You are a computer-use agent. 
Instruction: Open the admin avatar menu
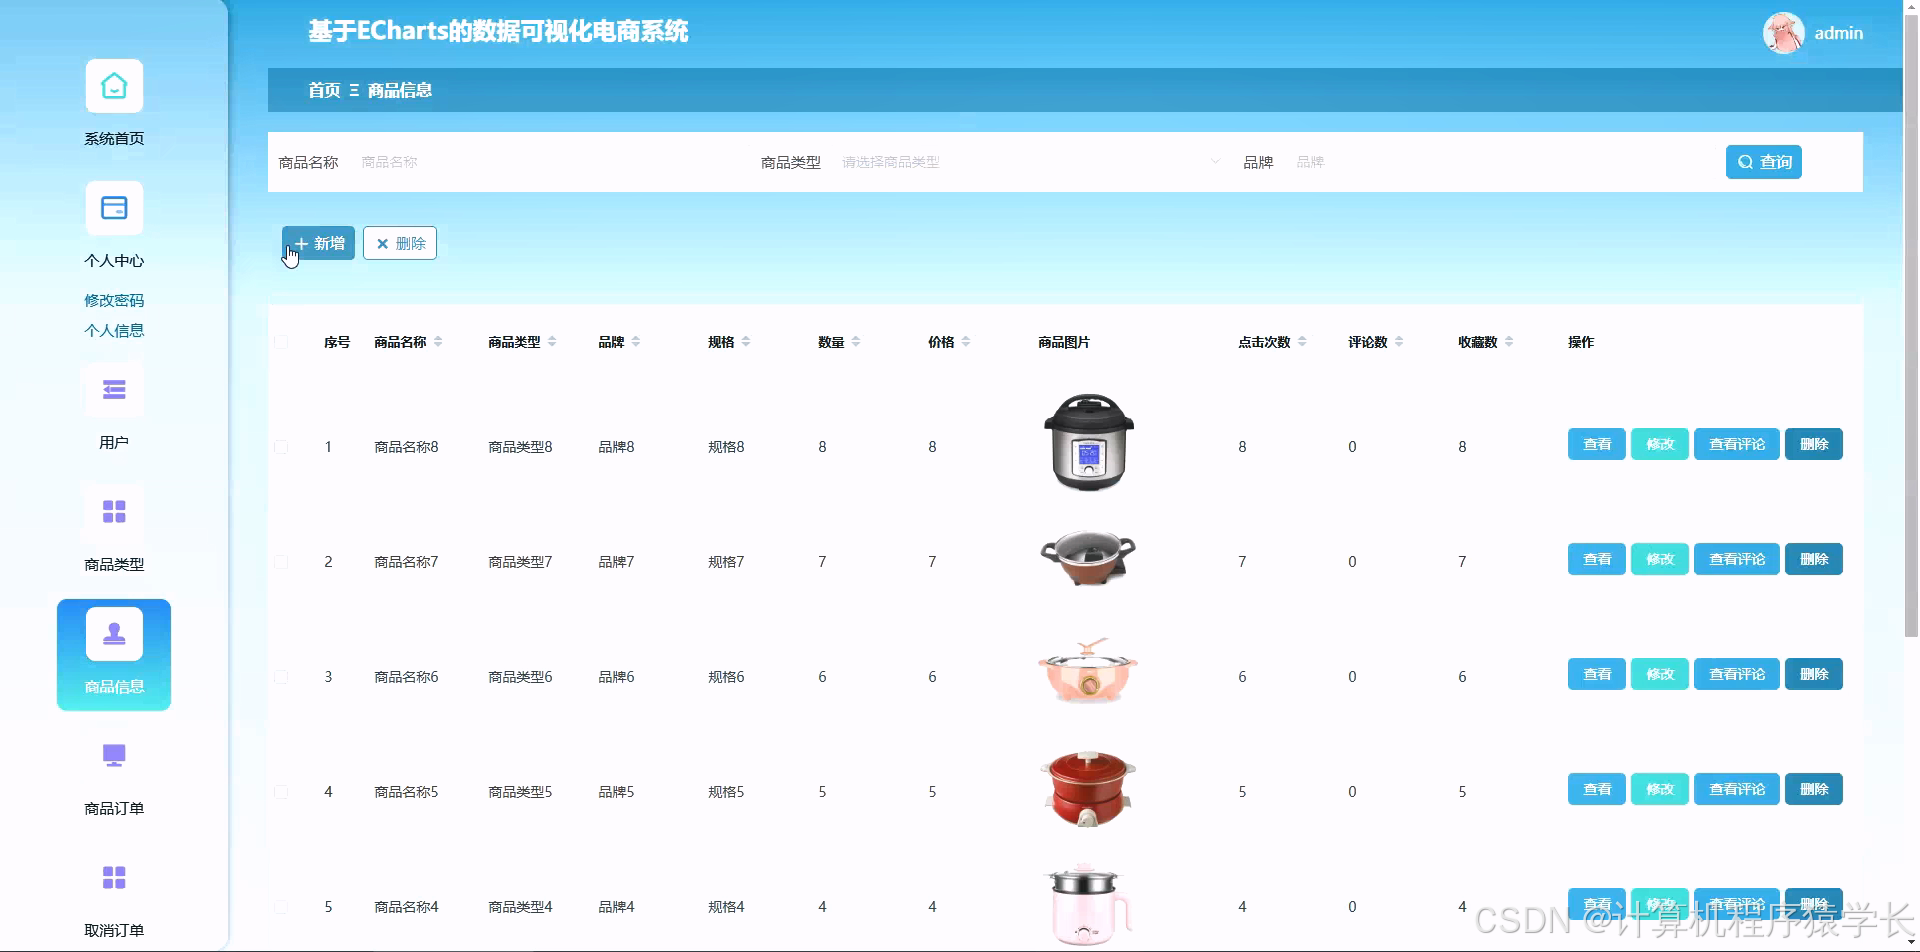1786,32
